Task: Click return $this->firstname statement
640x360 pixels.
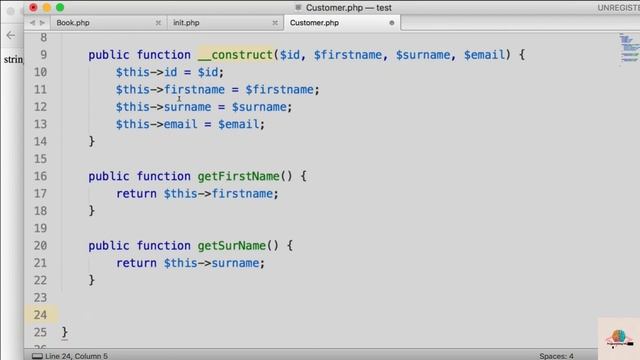Action: [197, 194]
